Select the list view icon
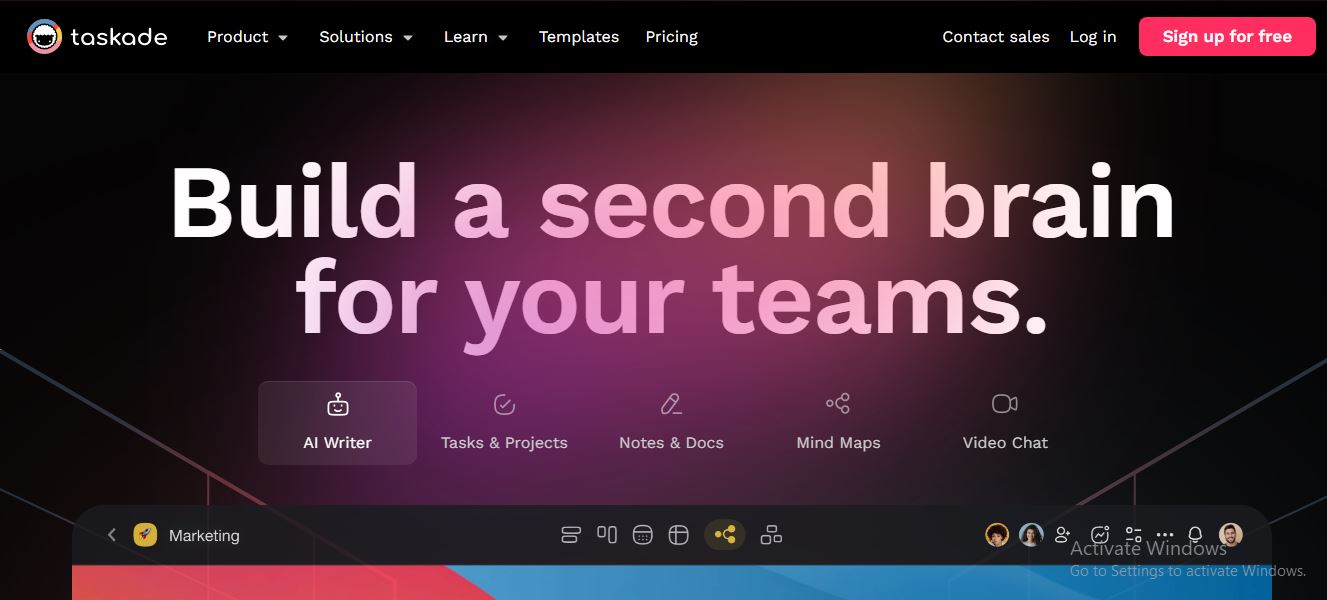 tap(571, 535)
